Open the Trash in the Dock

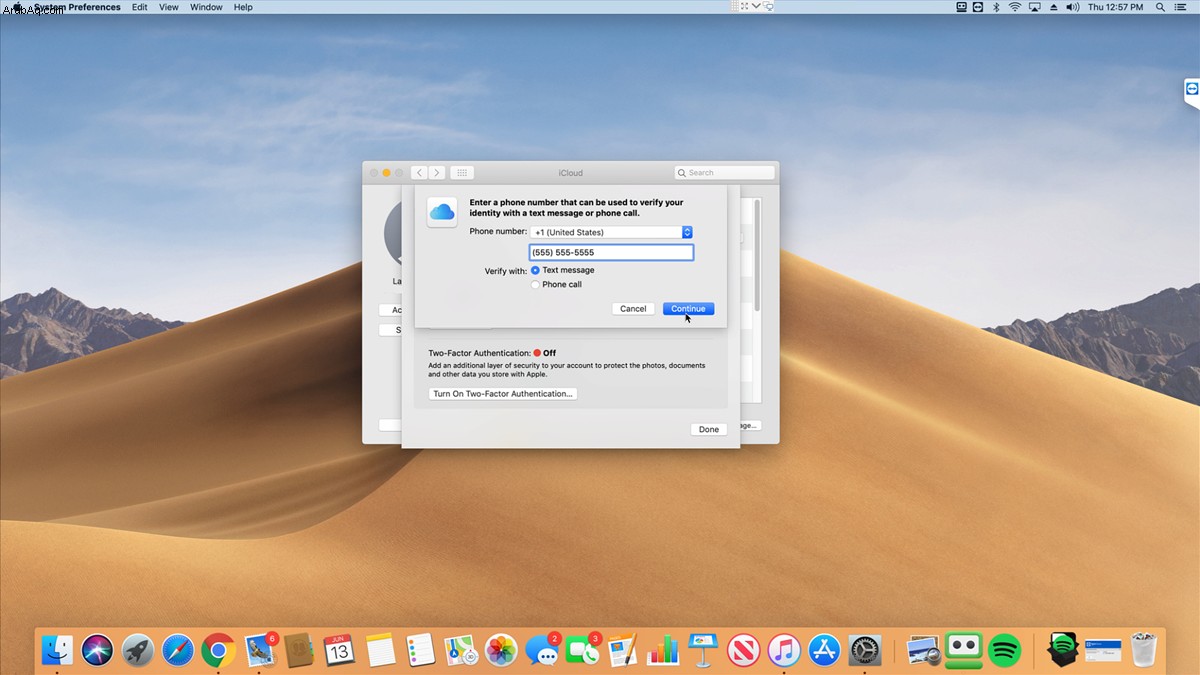tap(1143, 650)
